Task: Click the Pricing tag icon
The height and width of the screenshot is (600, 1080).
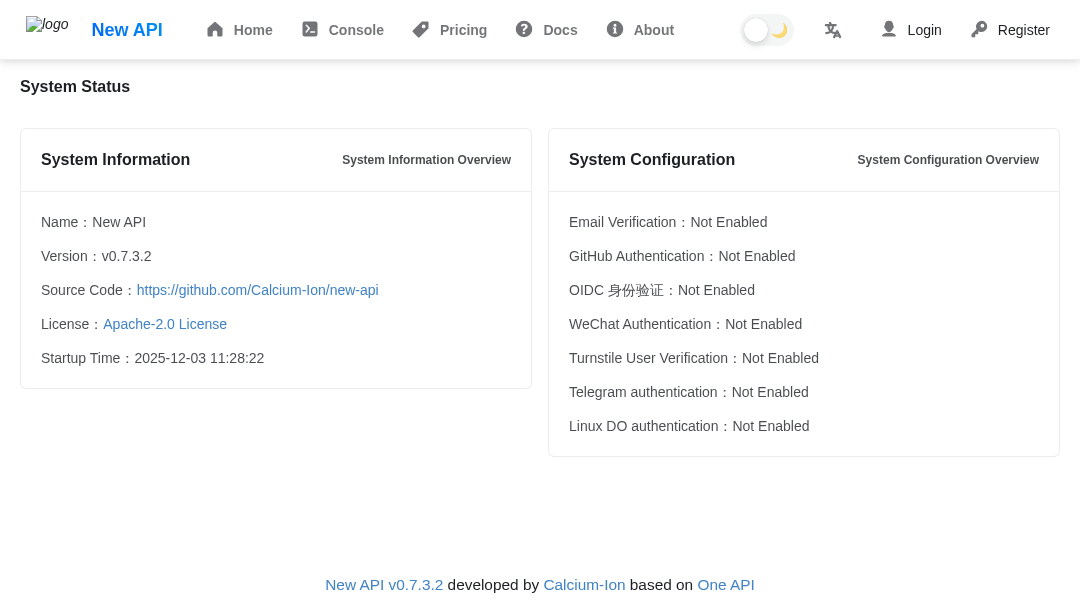Action: pyautogui.click(x=418, y=30)
